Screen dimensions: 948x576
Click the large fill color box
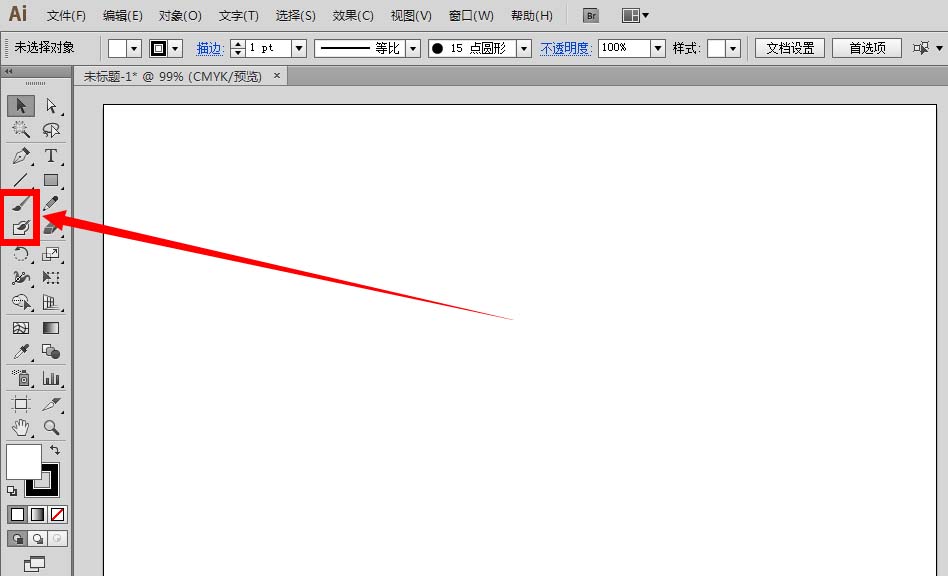pos(24,462)
